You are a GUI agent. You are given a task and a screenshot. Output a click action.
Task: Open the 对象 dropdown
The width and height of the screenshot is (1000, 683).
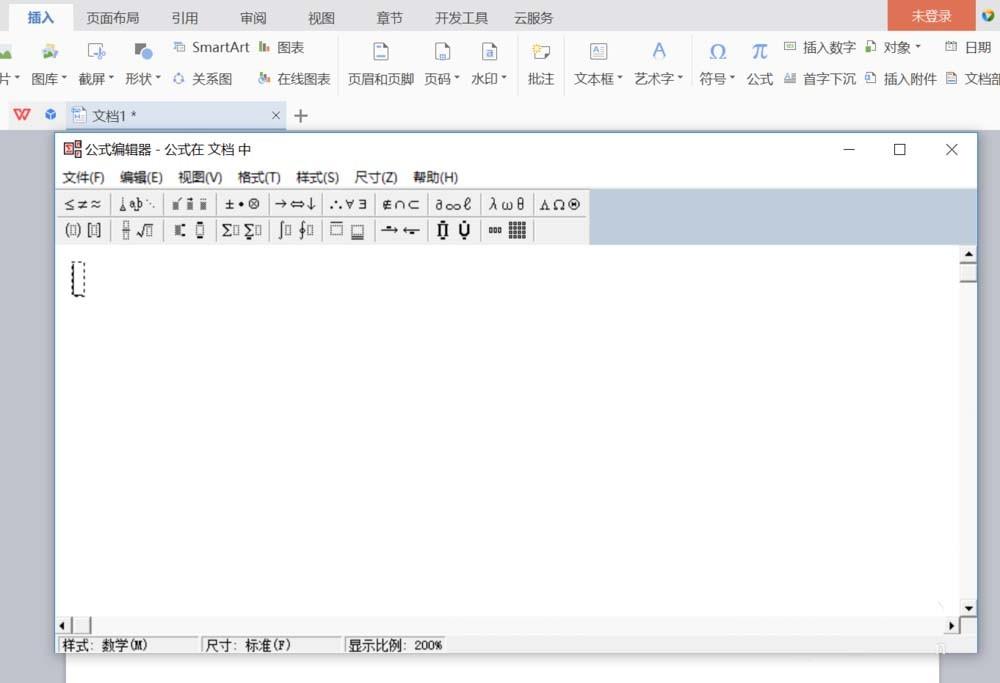tap(895, 47)
